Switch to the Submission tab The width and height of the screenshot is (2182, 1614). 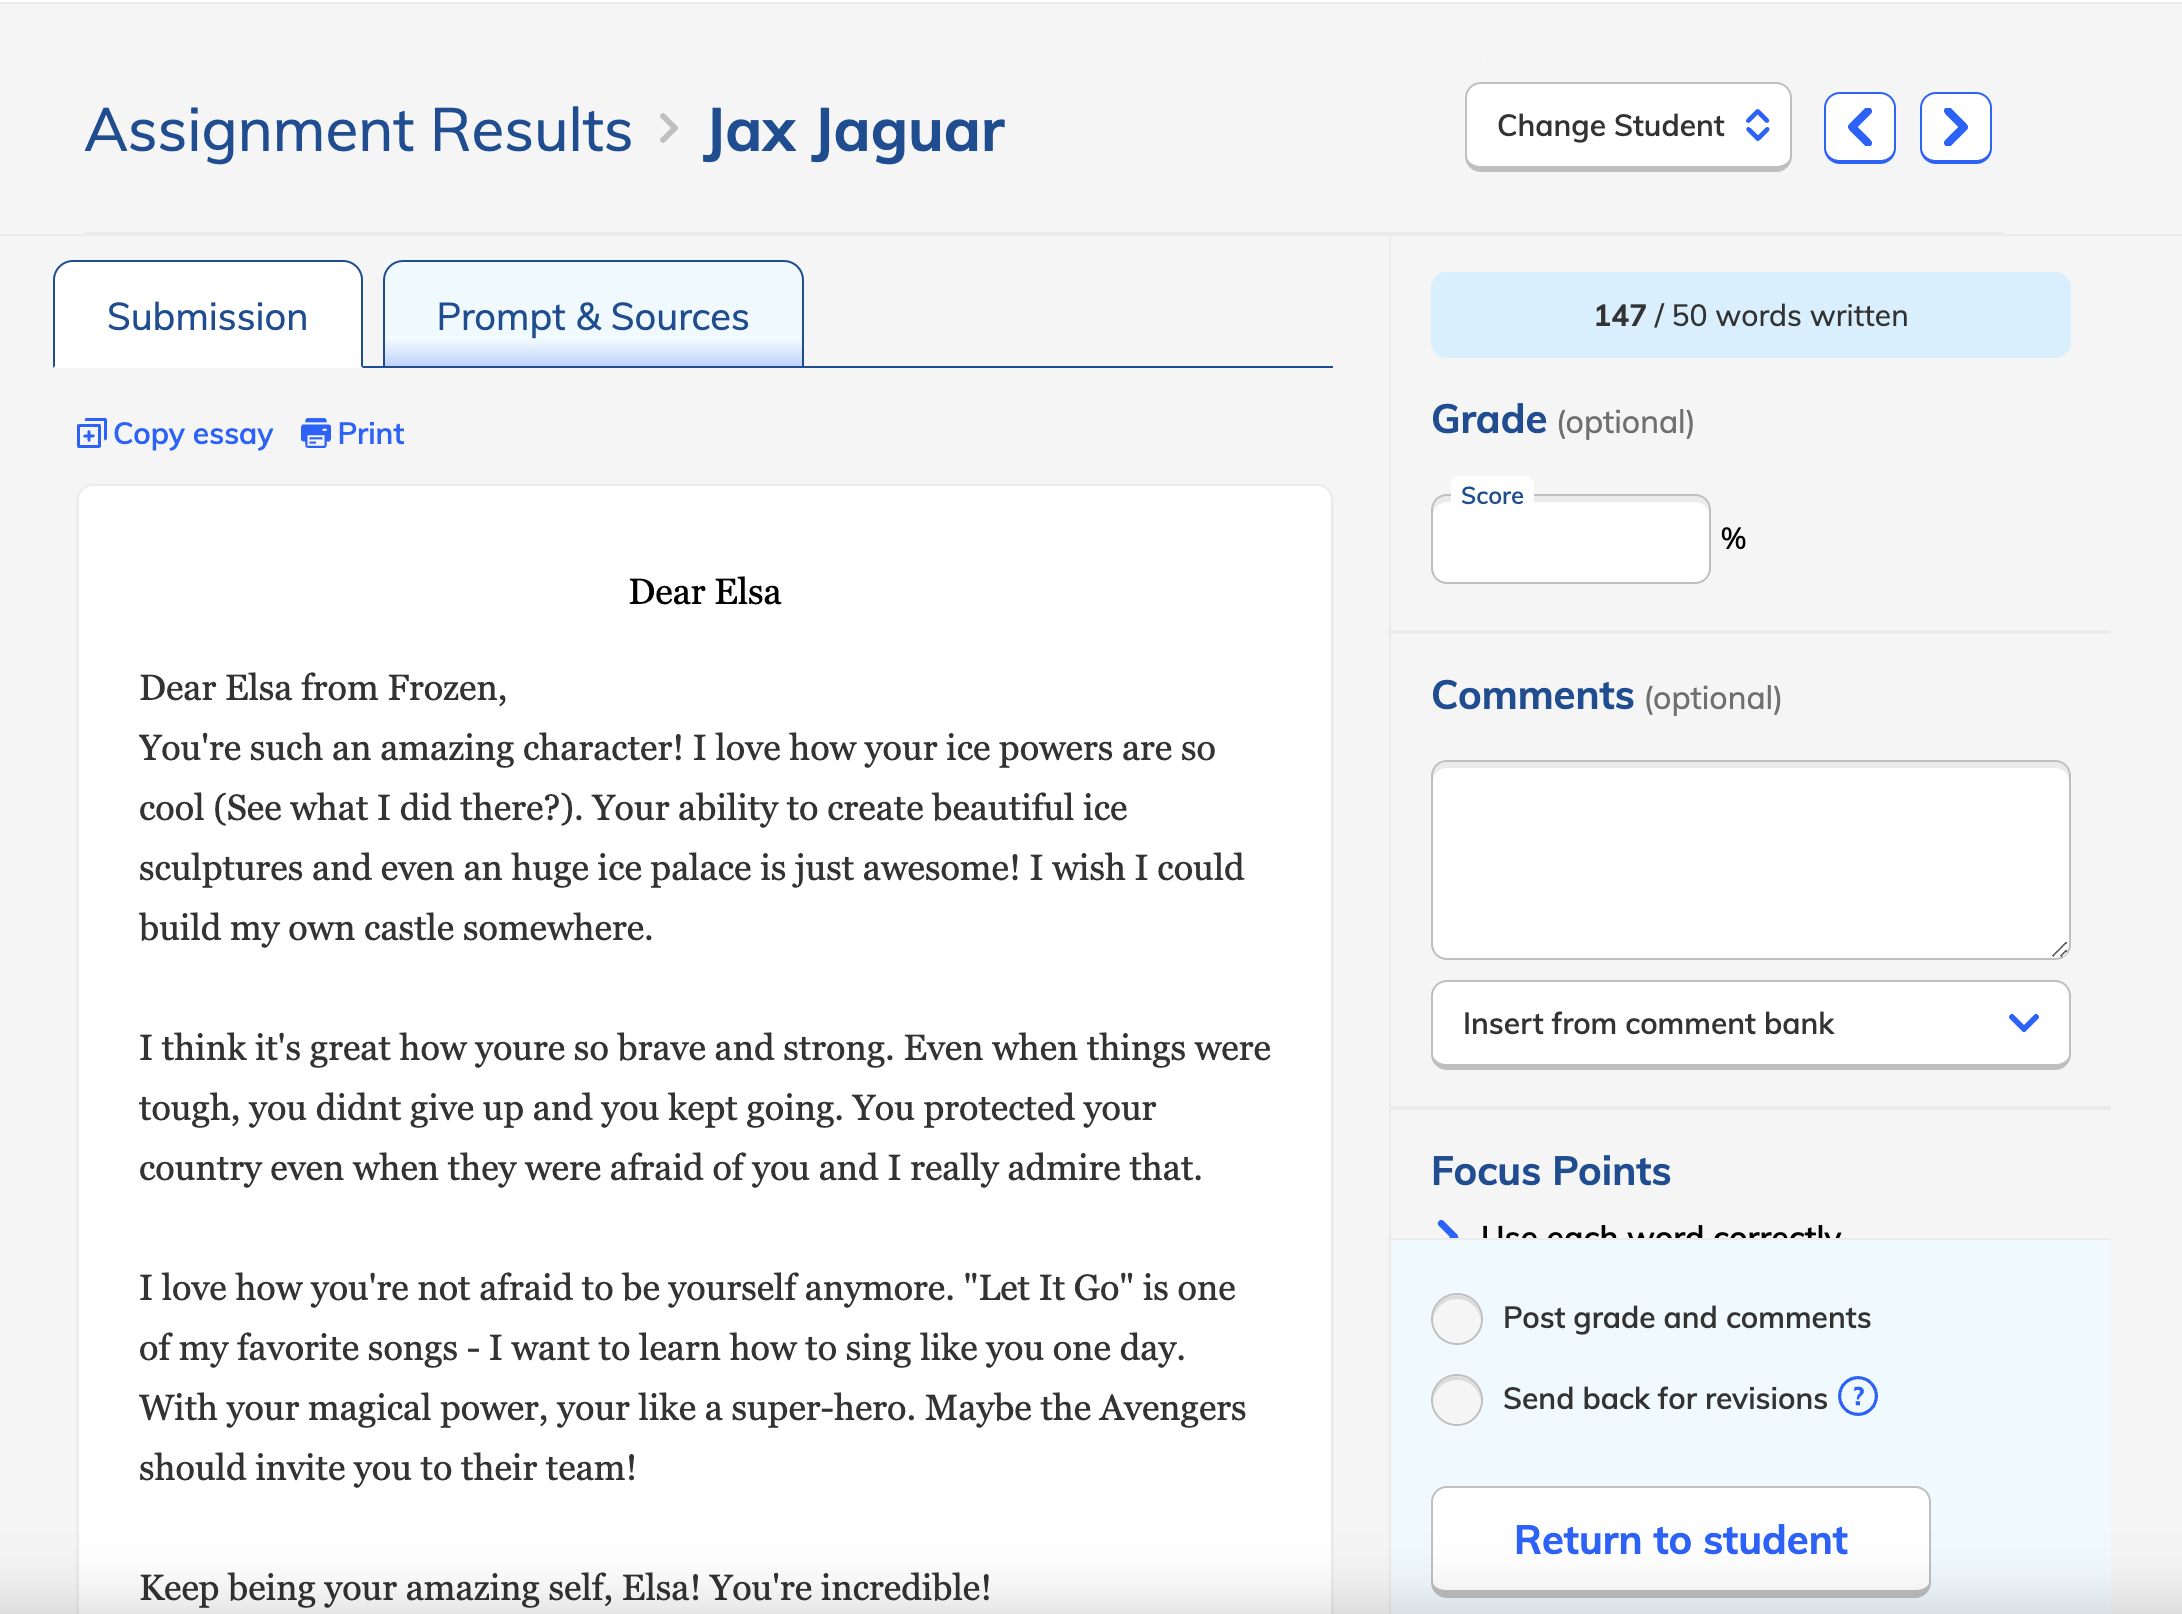pos(207,316)
